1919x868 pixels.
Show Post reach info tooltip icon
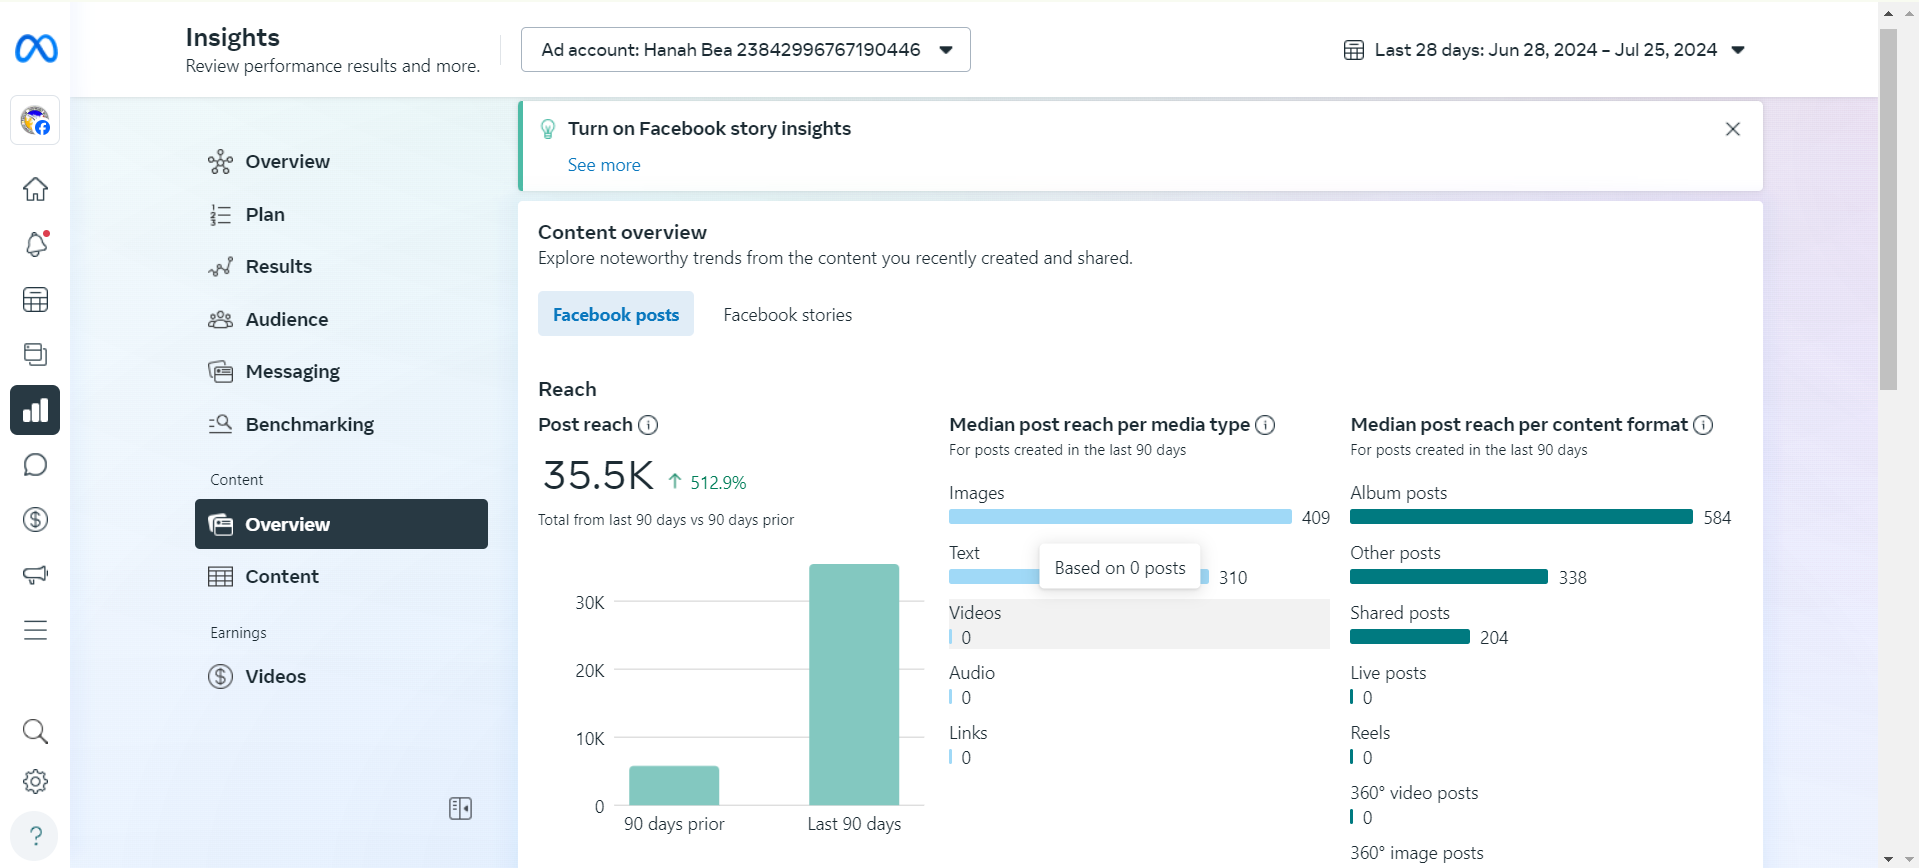click(648, 425)
